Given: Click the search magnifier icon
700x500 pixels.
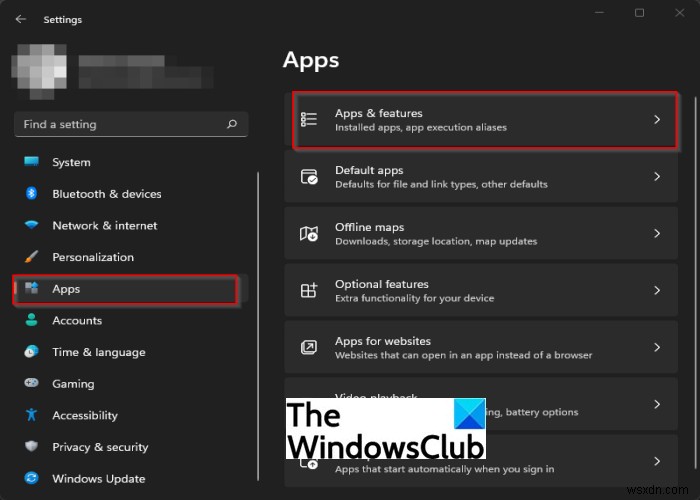Looking at the screenshot, I should tap(232, 125).
